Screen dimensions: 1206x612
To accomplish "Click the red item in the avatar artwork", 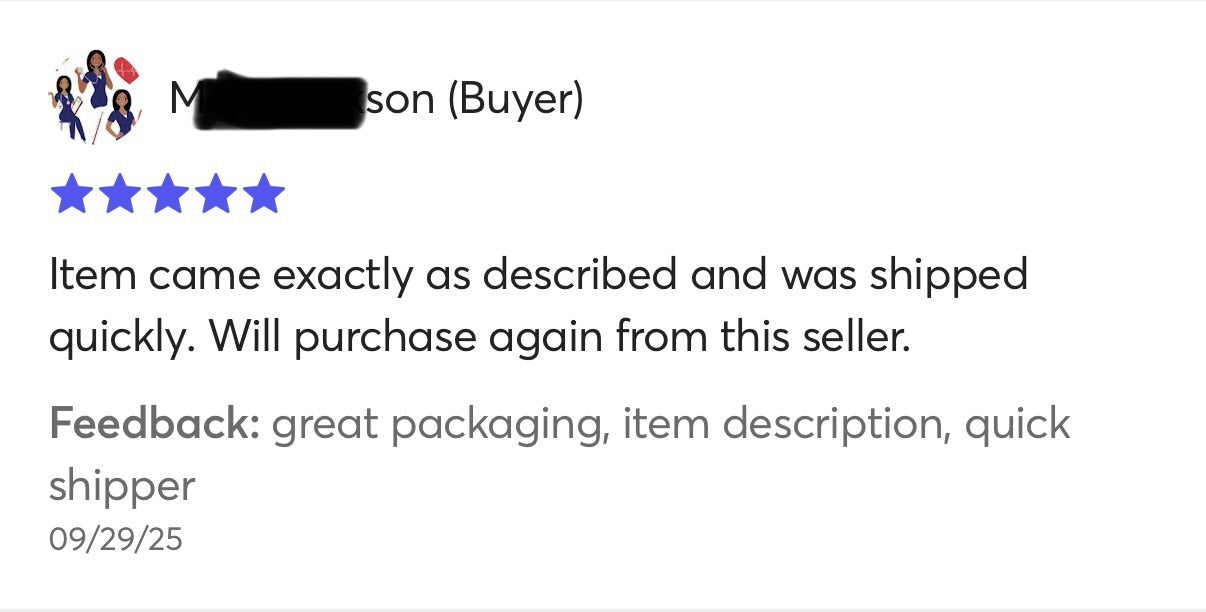I will click(x=127, y=70).
